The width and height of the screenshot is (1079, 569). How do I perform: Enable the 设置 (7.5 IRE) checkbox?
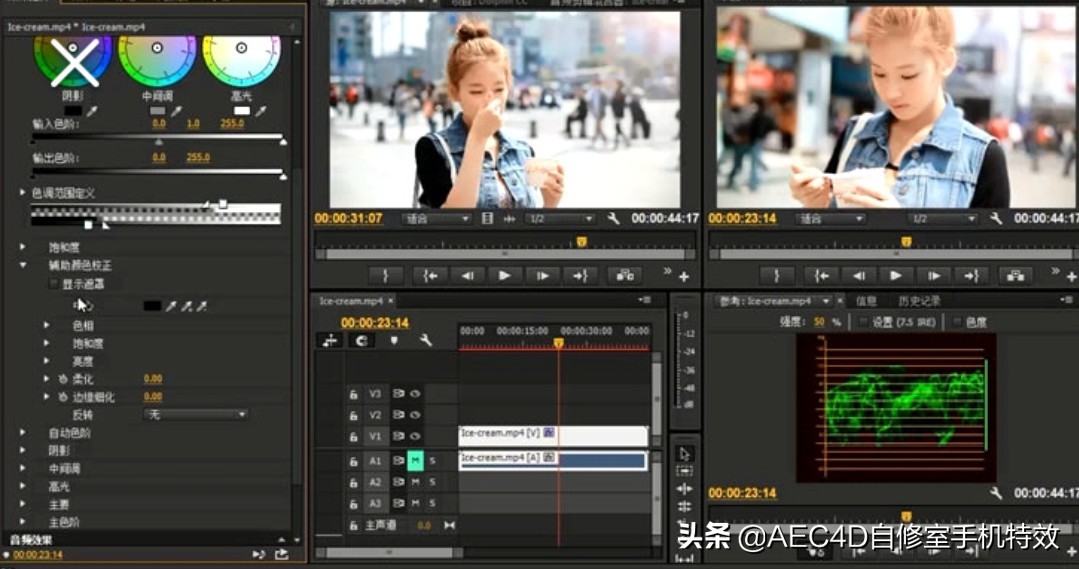pos(864,322)
